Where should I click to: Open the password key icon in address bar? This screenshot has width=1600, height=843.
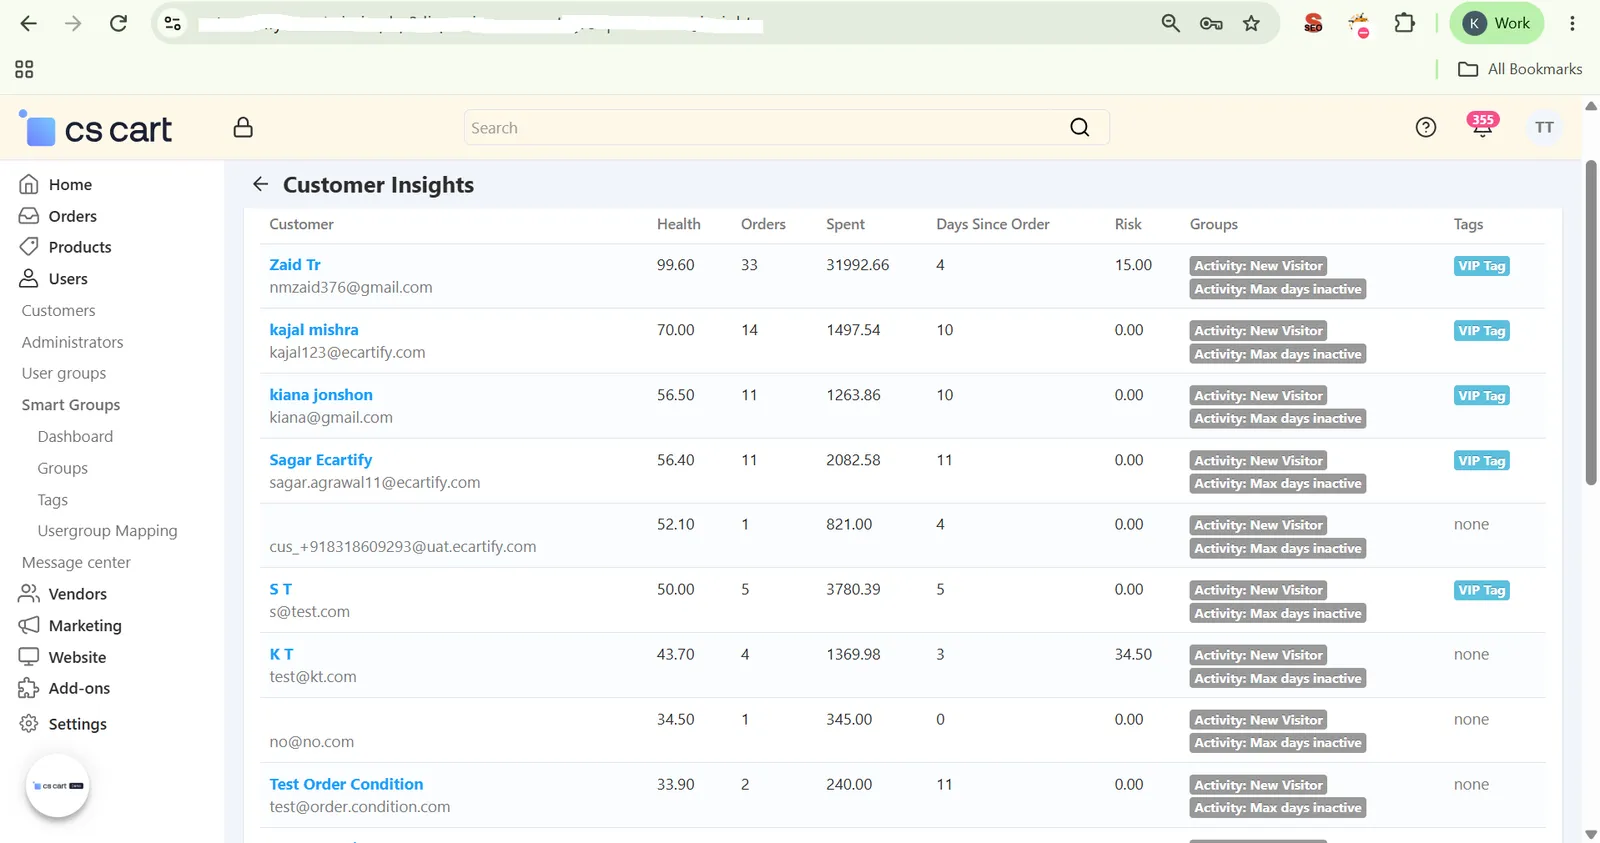point(1211,23)
